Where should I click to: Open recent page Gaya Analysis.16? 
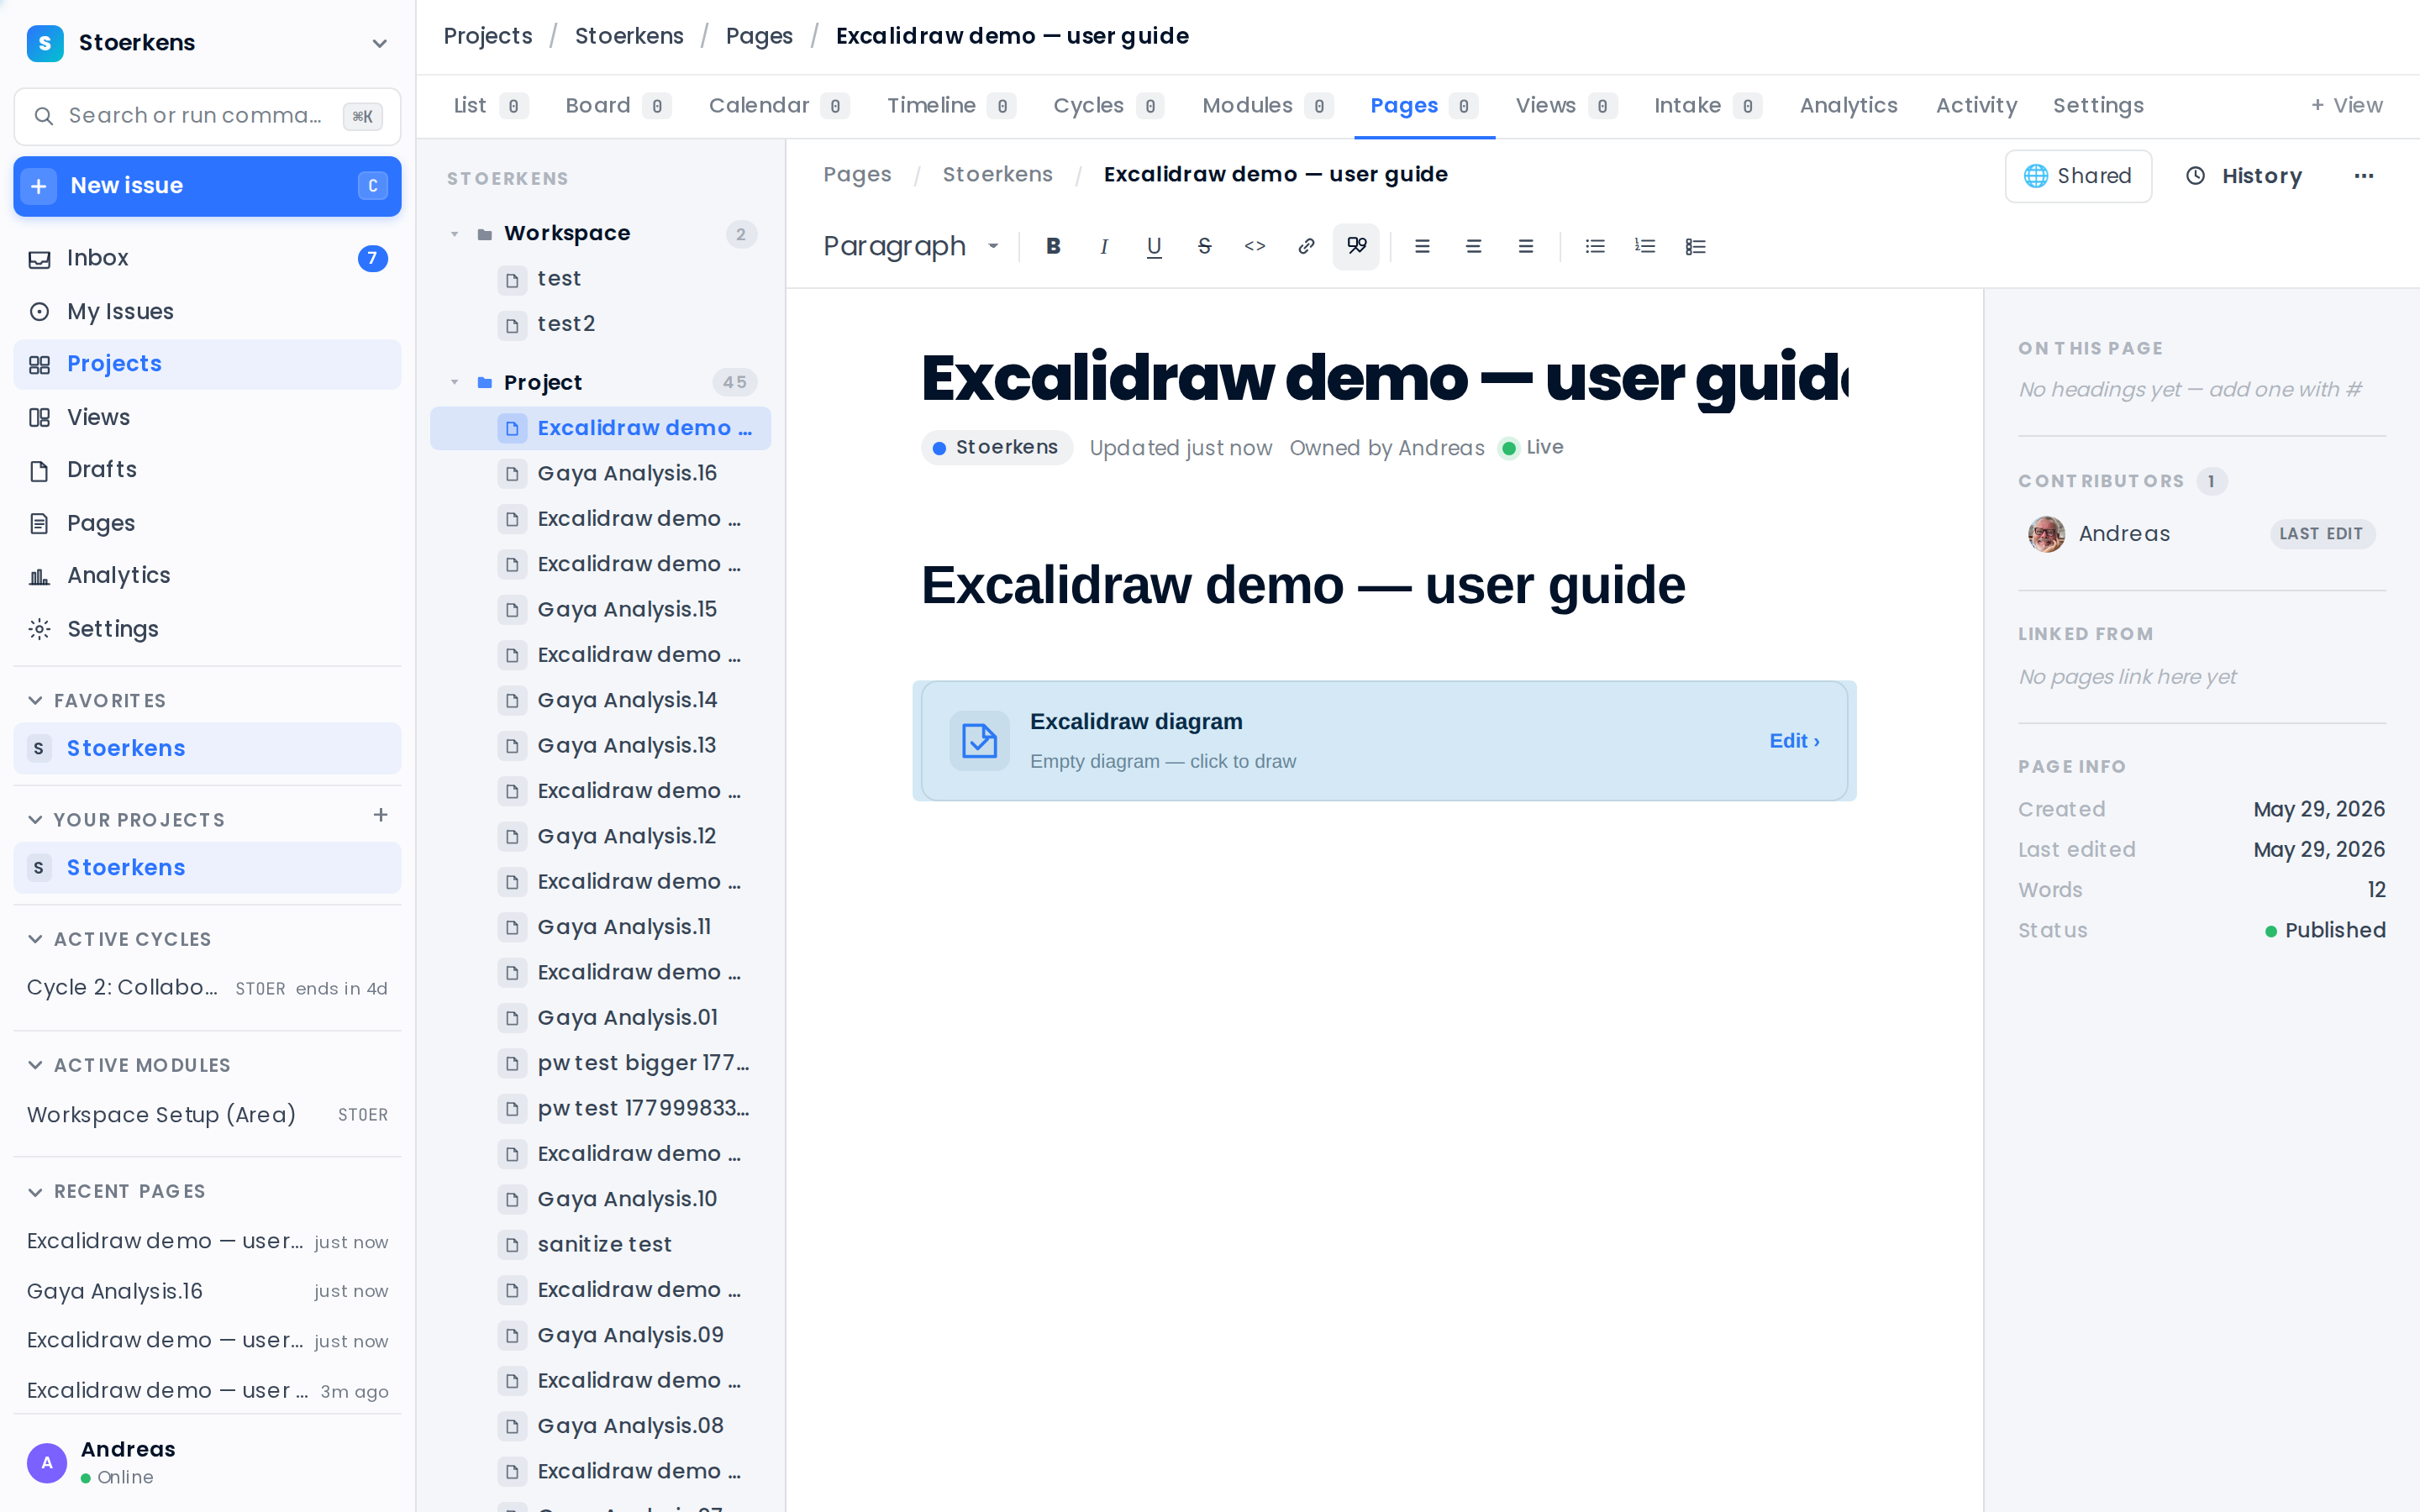click(x=207, y=1291)
